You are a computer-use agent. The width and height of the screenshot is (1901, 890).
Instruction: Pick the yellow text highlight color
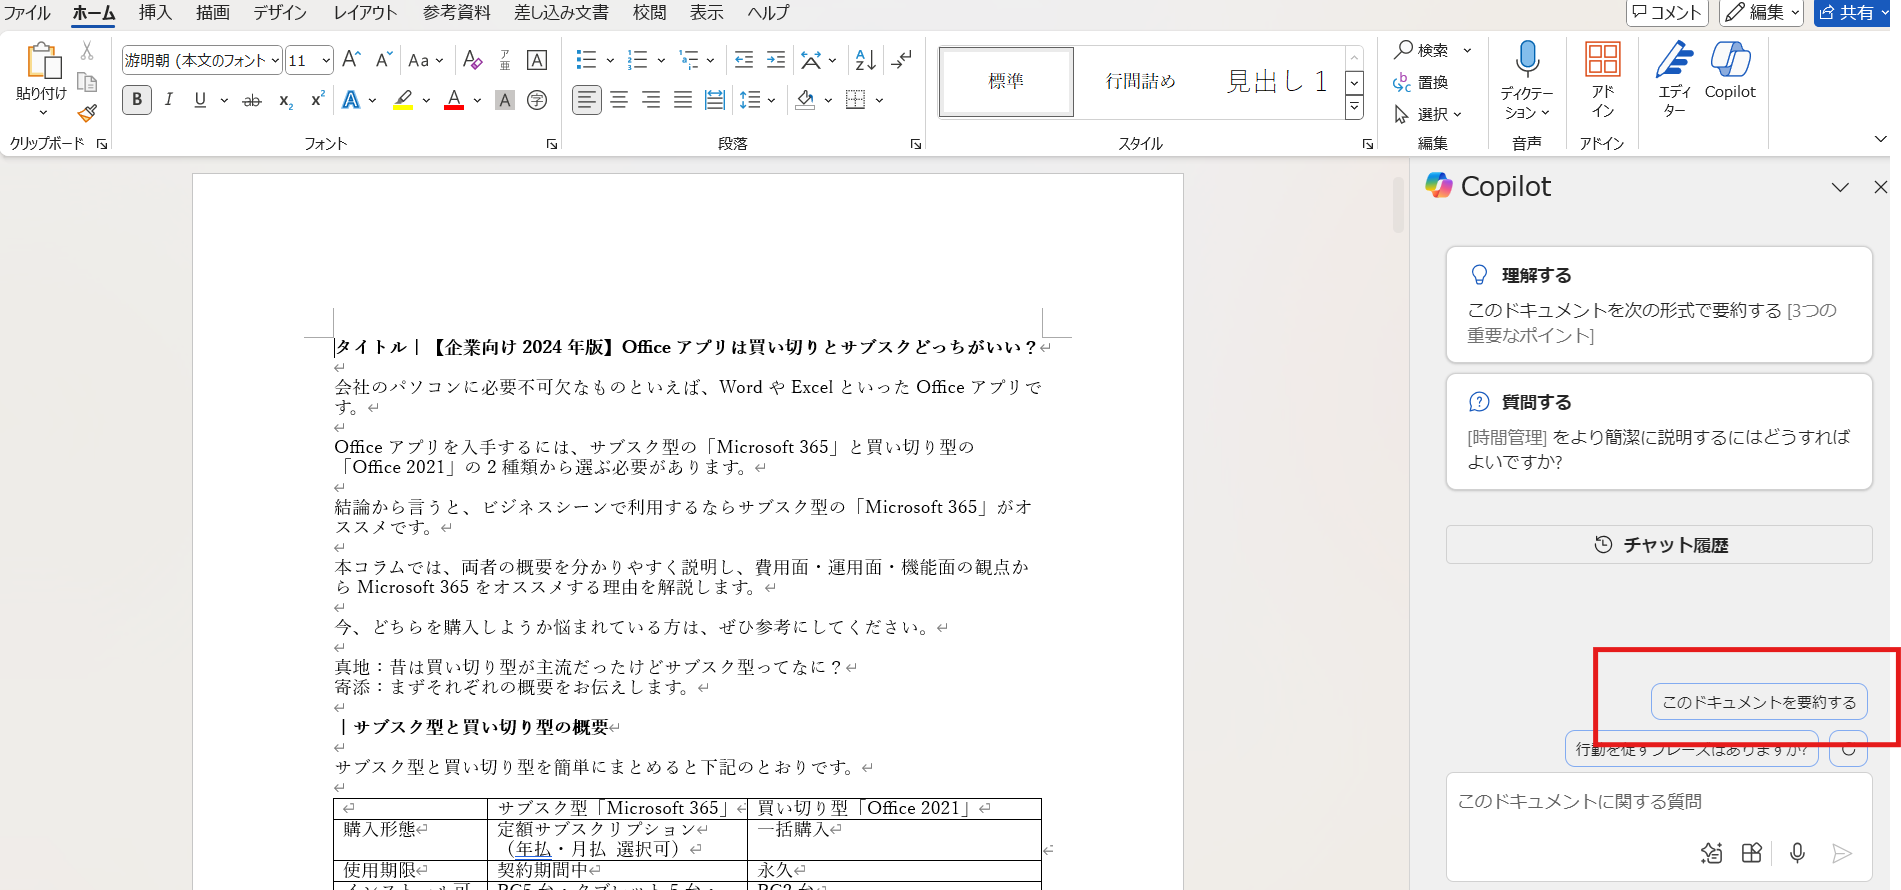(403, 100)
